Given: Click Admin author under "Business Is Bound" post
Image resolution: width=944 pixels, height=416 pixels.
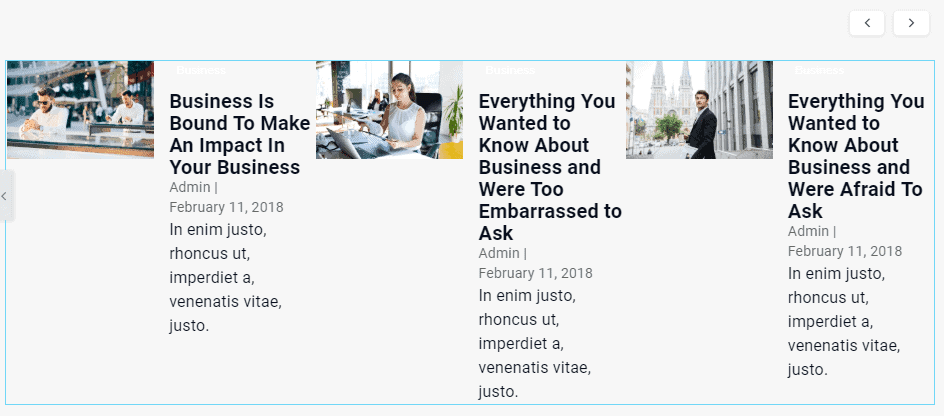Looking at the screenshot, I should tap(190, 187).
